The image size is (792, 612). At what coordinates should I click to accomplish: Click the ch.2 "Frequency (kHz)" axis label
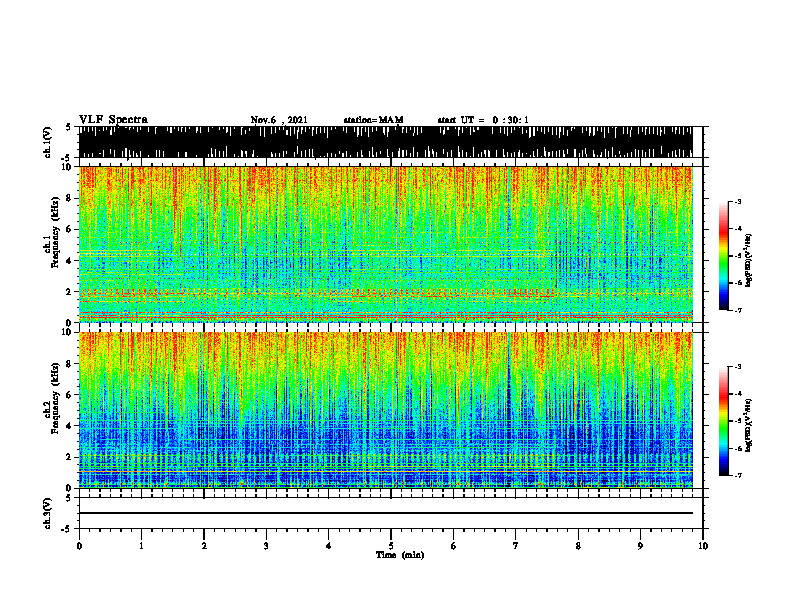pos(55,398)
